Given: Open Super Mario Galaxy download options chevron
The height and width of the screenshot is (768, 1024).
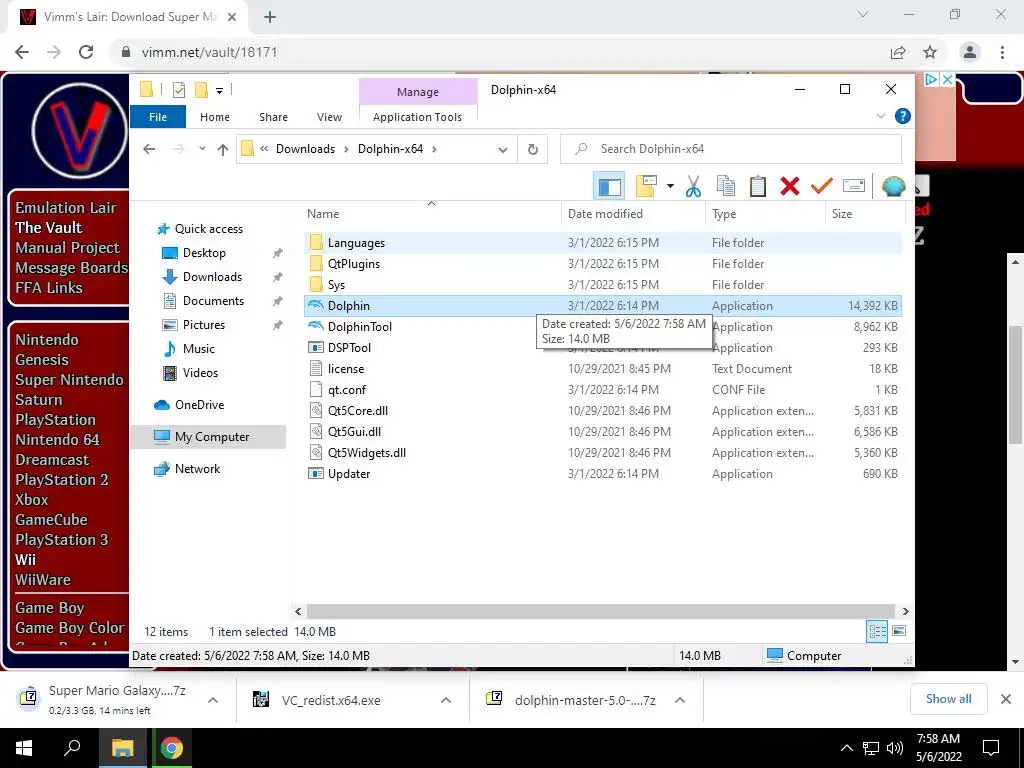Looking at the screenshot, I should pos(212,700).
